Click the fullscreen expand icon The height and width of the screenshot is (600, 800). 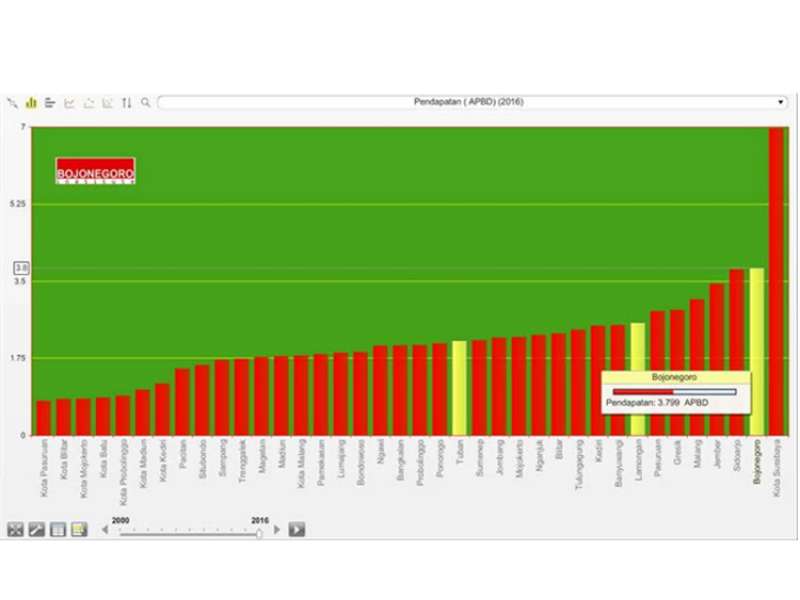click(x=15, y=530)
